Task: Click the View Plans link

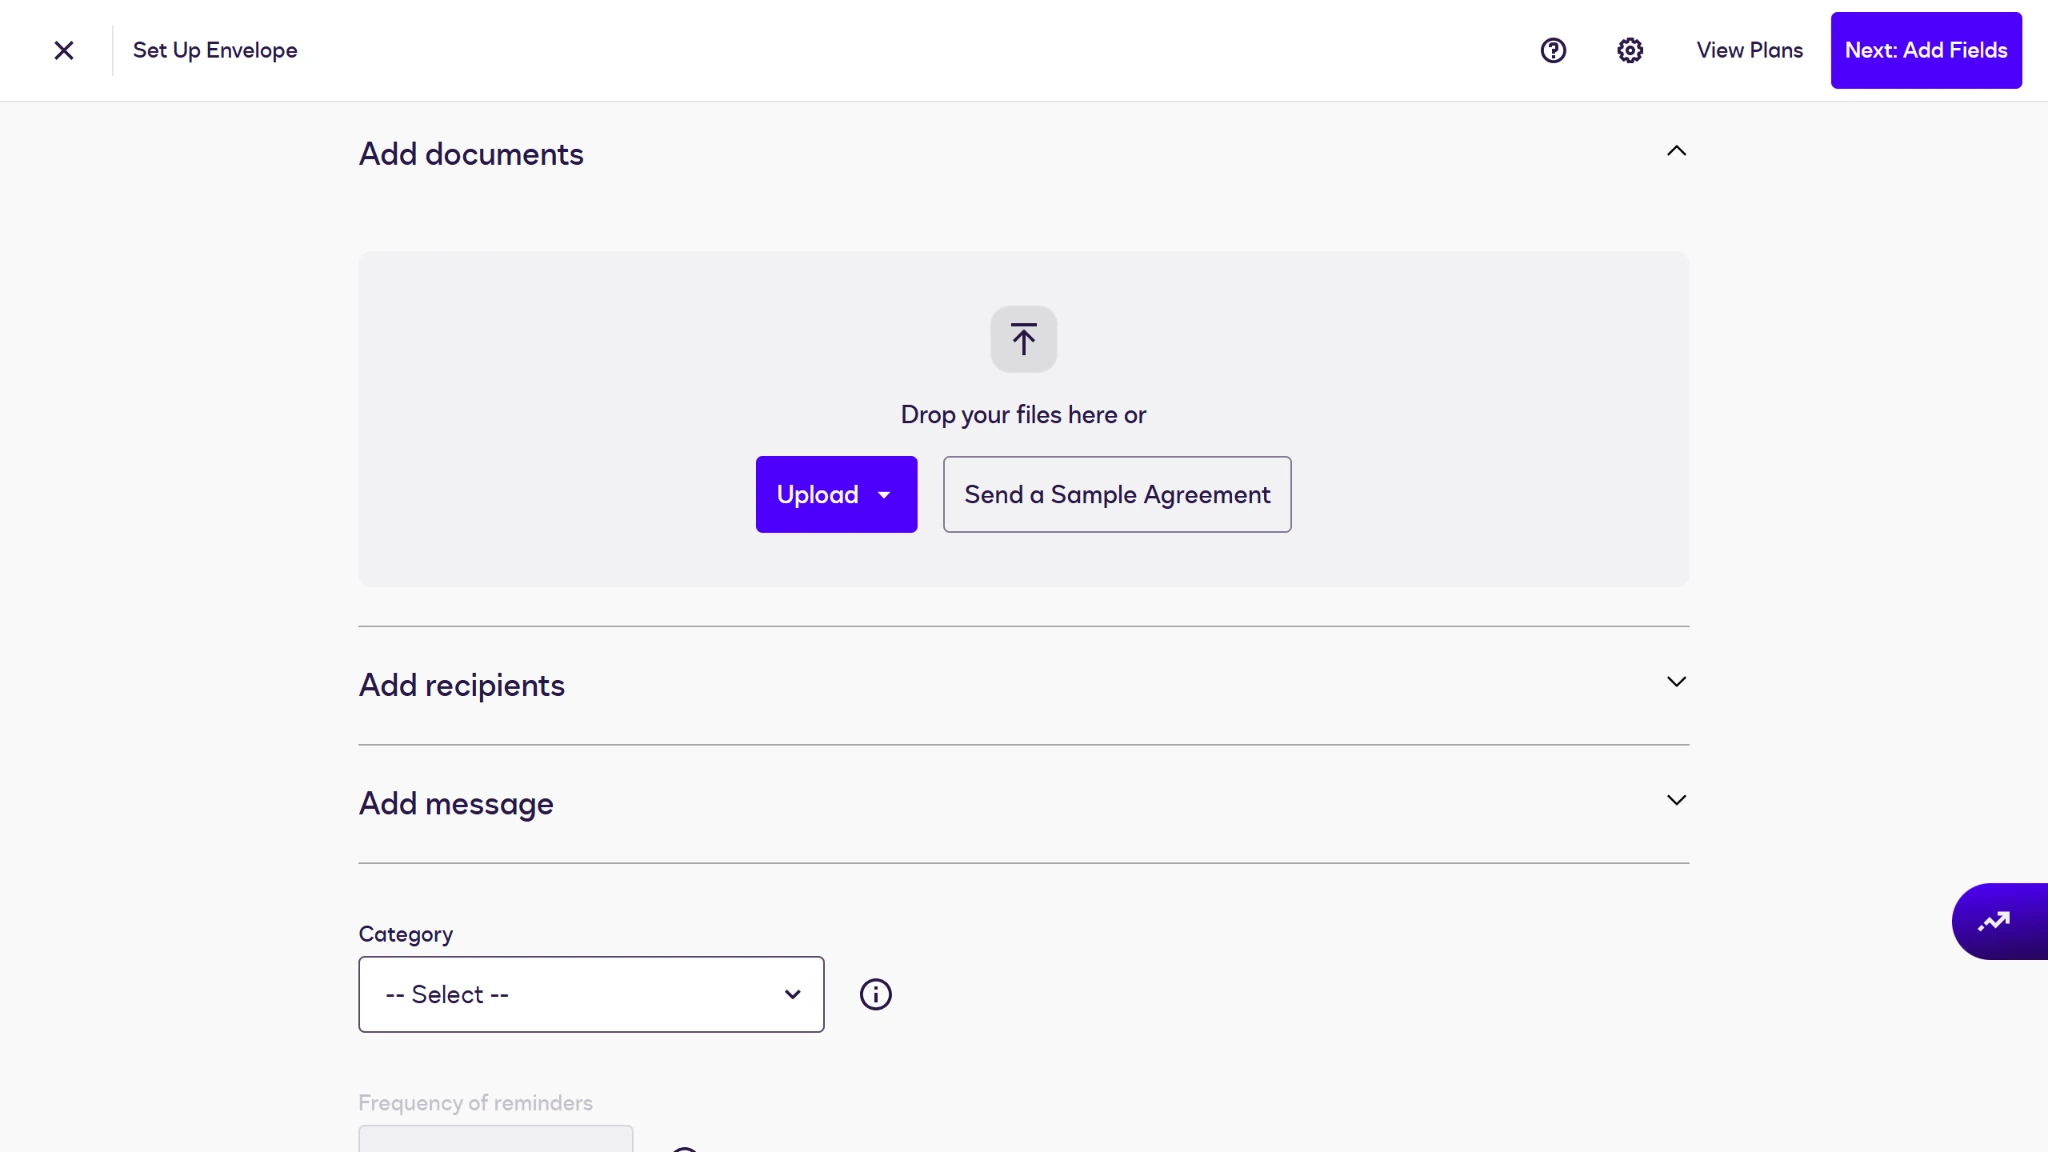Action: pos(1749,50)
